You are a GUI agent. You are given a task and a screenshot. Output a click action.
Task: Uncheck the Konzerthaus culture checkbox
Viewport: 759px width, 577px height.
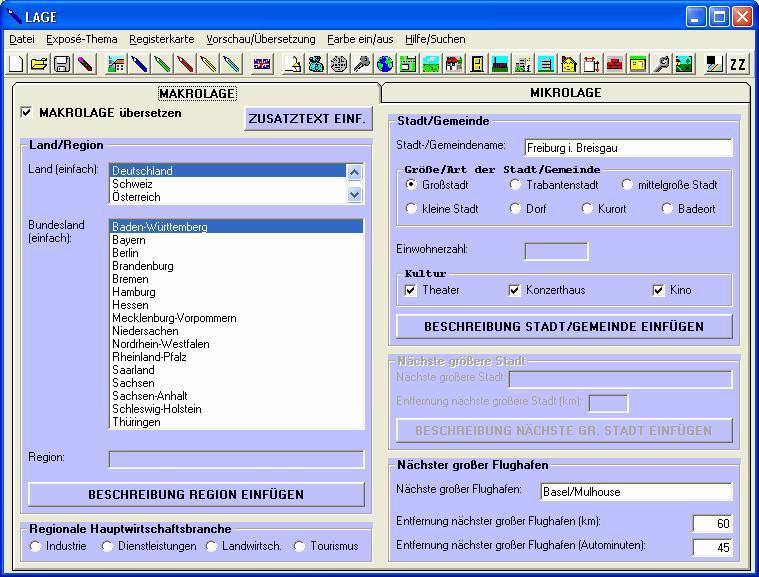click(x=515, y=290)
